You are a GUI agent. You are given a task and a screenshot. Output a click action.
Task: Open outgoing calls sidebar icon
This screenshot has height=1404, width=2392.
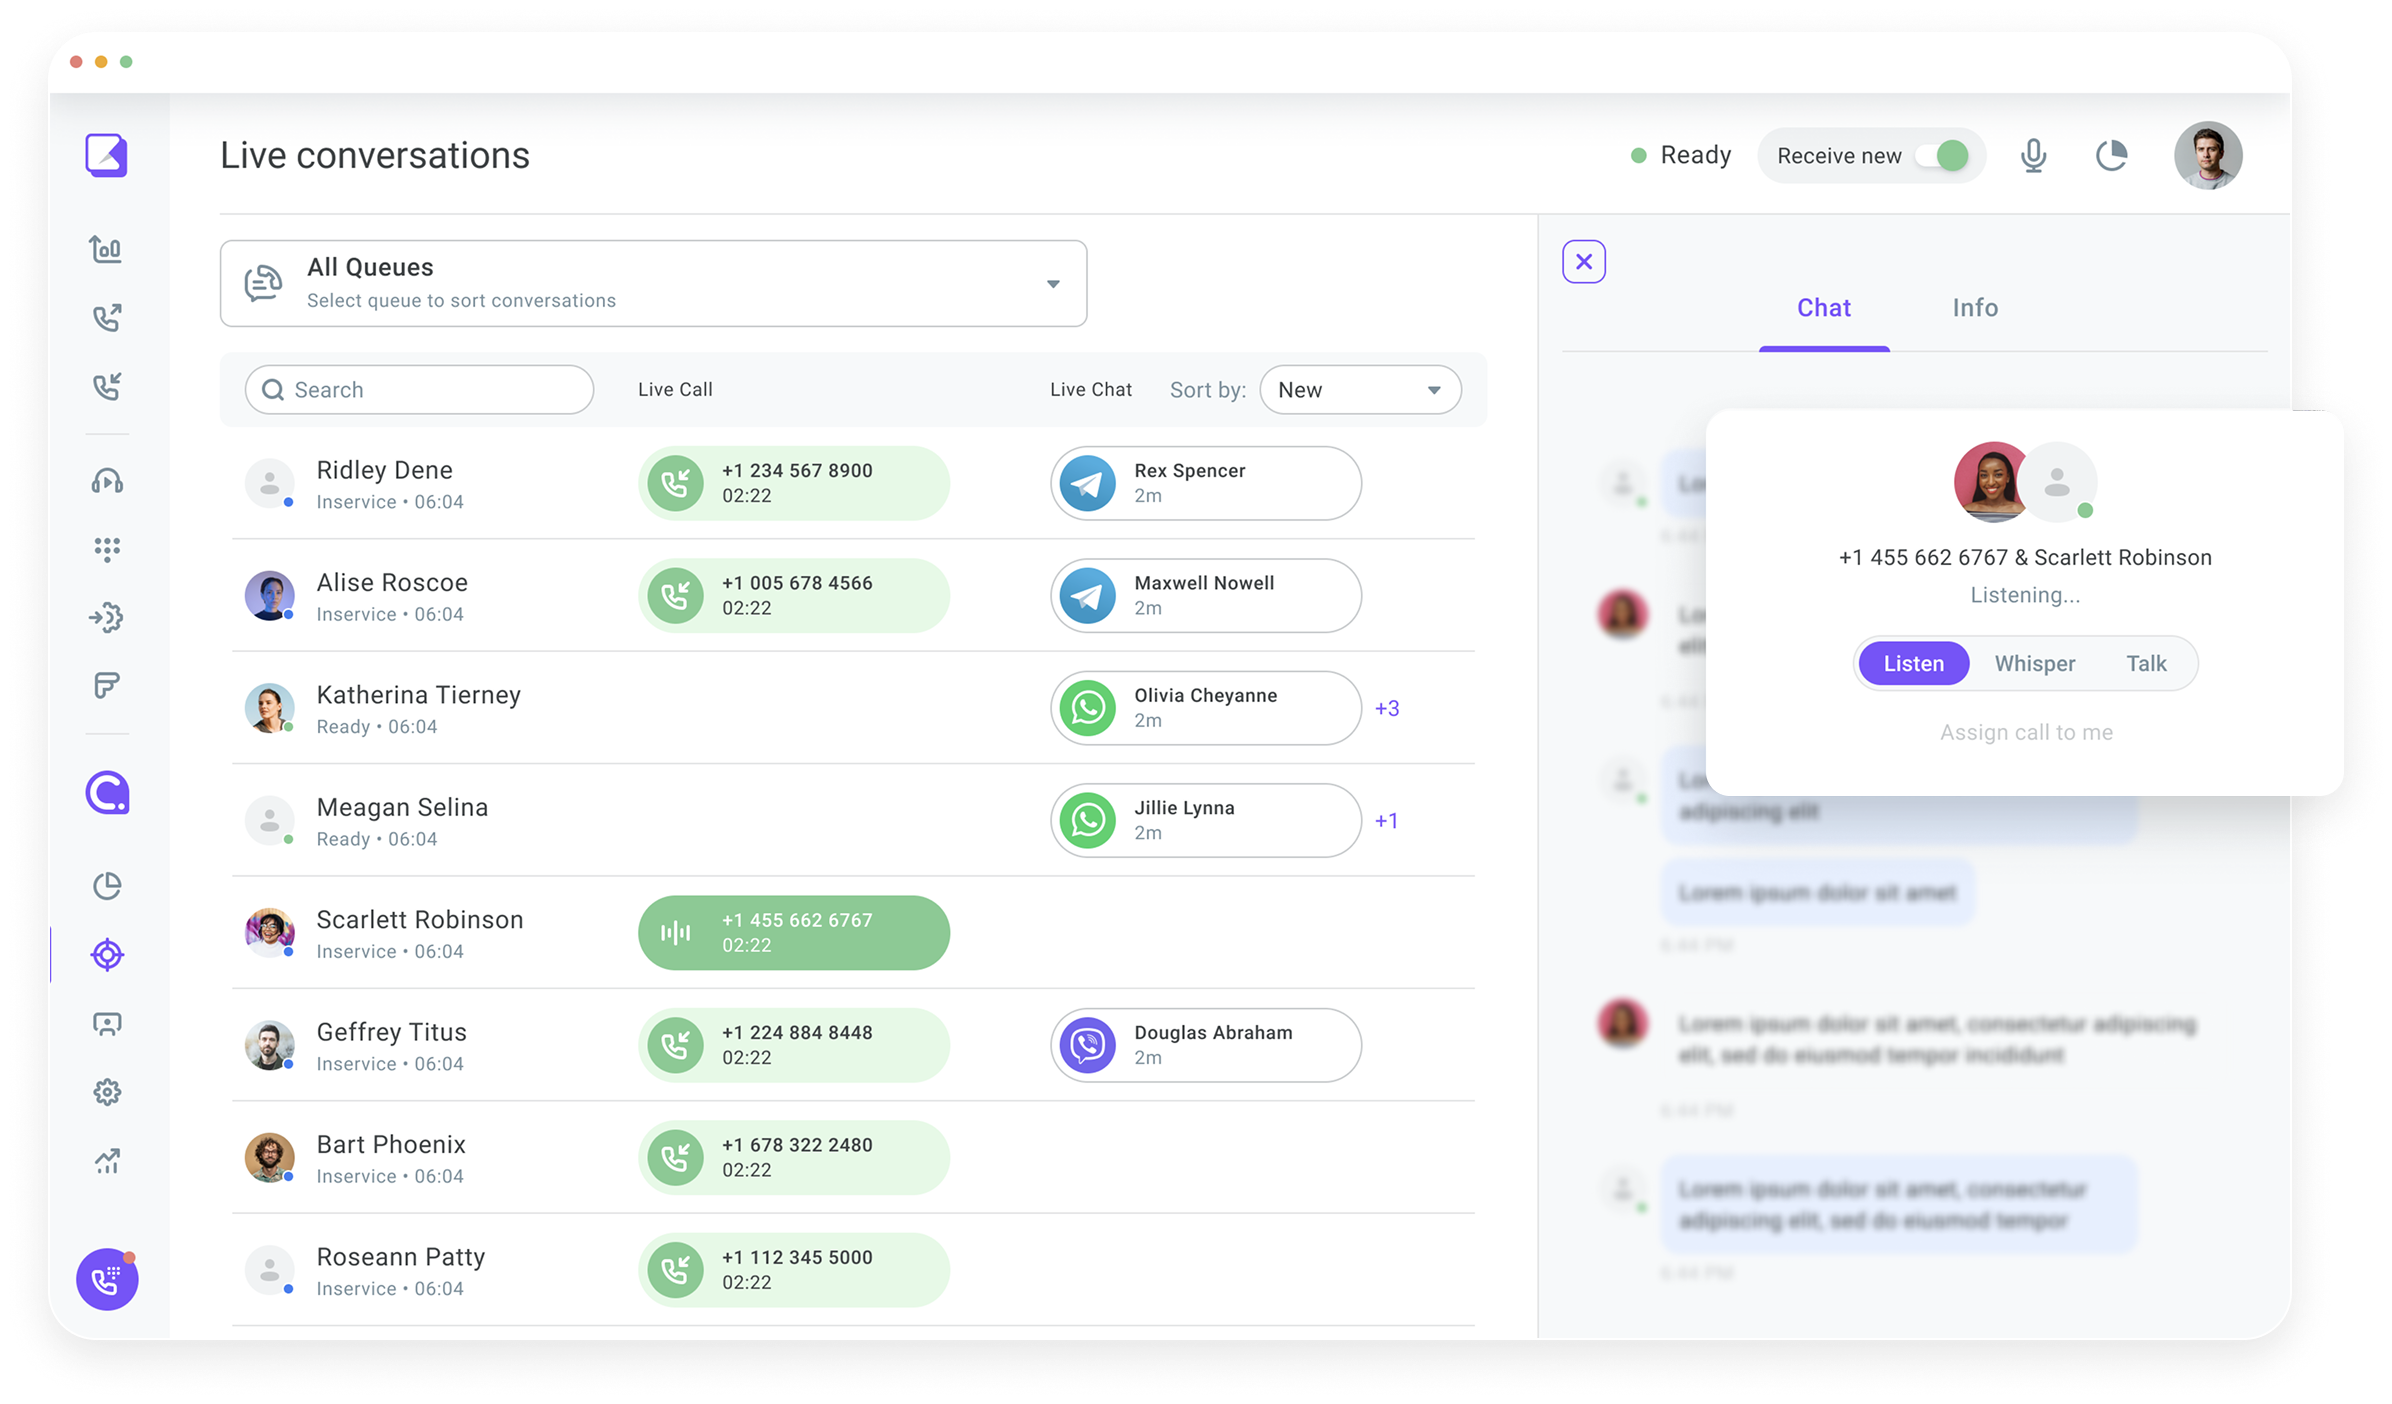point(107,317)
